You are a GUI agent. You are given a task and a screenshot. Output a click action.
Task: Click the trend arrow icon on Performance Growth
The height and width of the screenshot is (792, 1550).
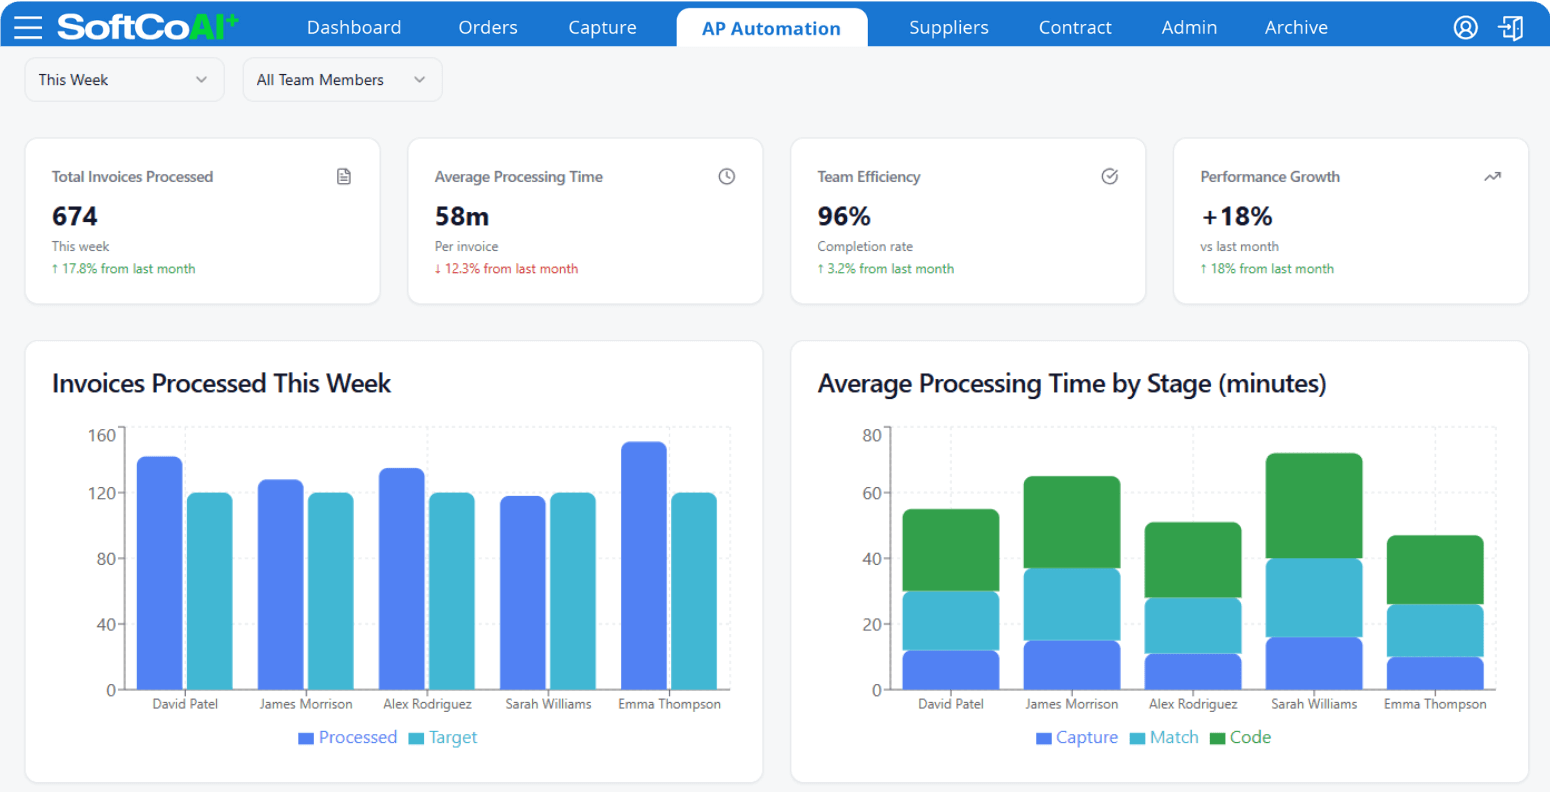coord(1492,177)
